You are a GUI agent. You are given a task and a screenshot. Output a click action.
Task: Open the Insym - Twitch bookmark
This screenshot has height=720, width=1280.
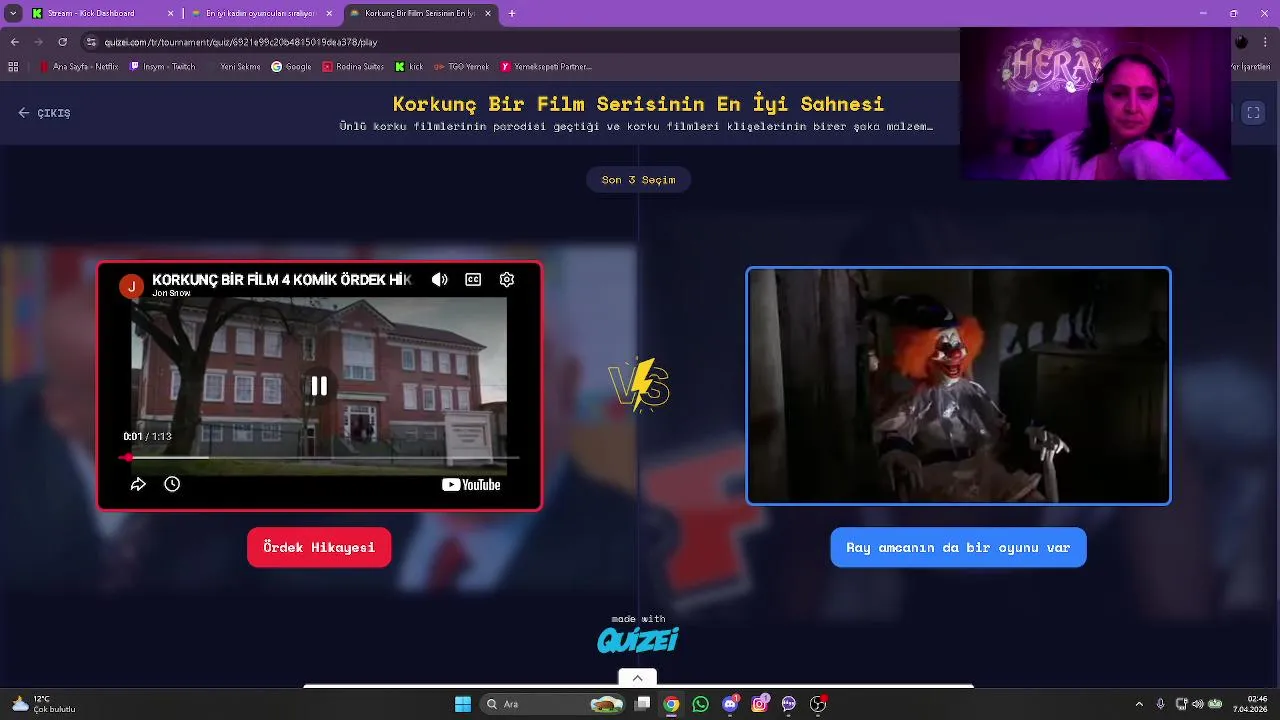[x=162, y=67]
